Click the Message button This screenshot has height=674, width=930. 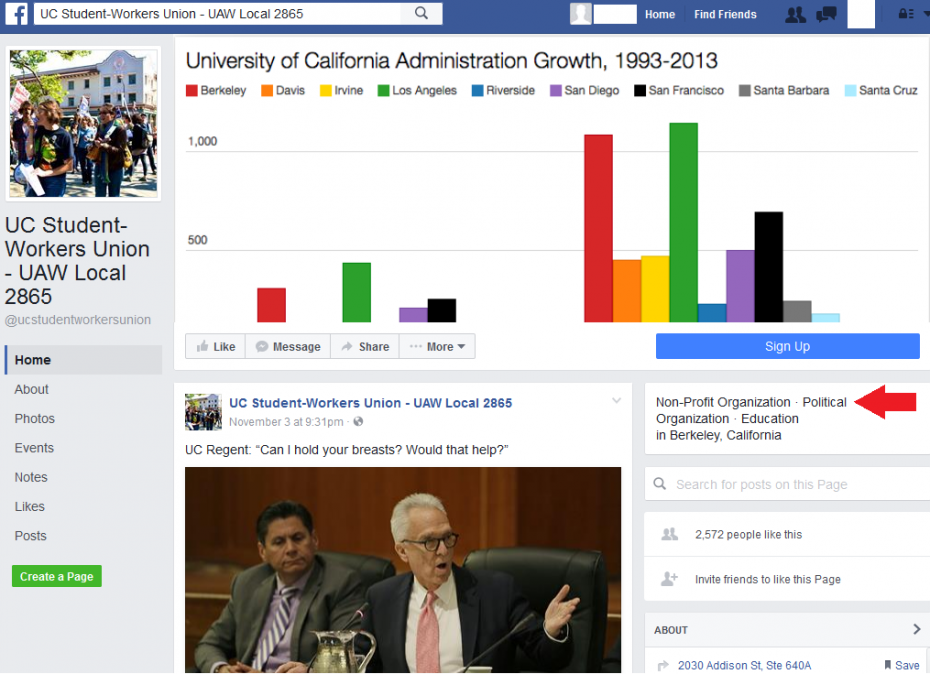tap(288, 346)
